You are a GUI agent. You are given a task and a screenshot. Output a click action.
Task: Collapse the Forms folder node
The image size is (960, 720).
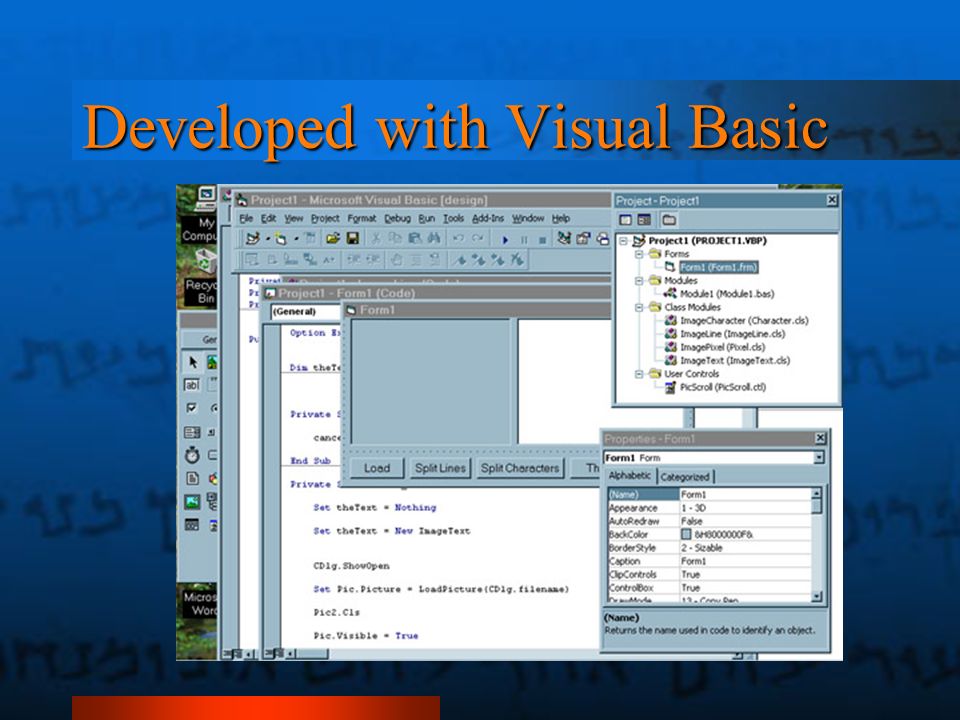(639, 254)
